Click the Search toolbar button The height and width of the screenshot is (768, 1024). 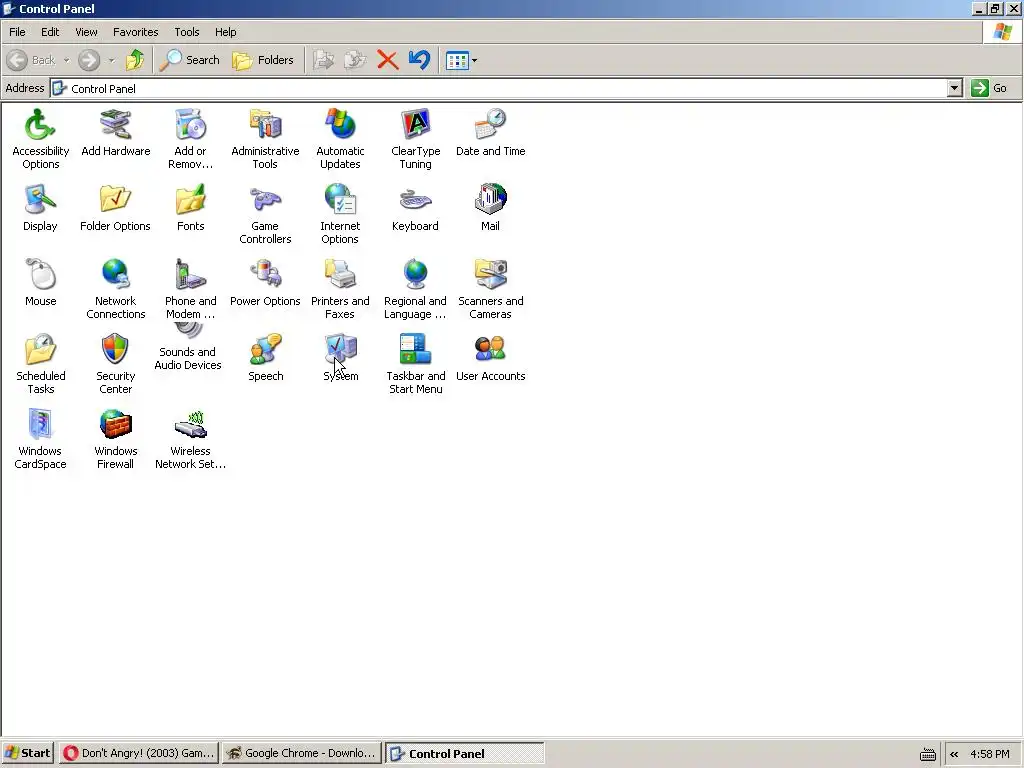click(x=189, y=60)
